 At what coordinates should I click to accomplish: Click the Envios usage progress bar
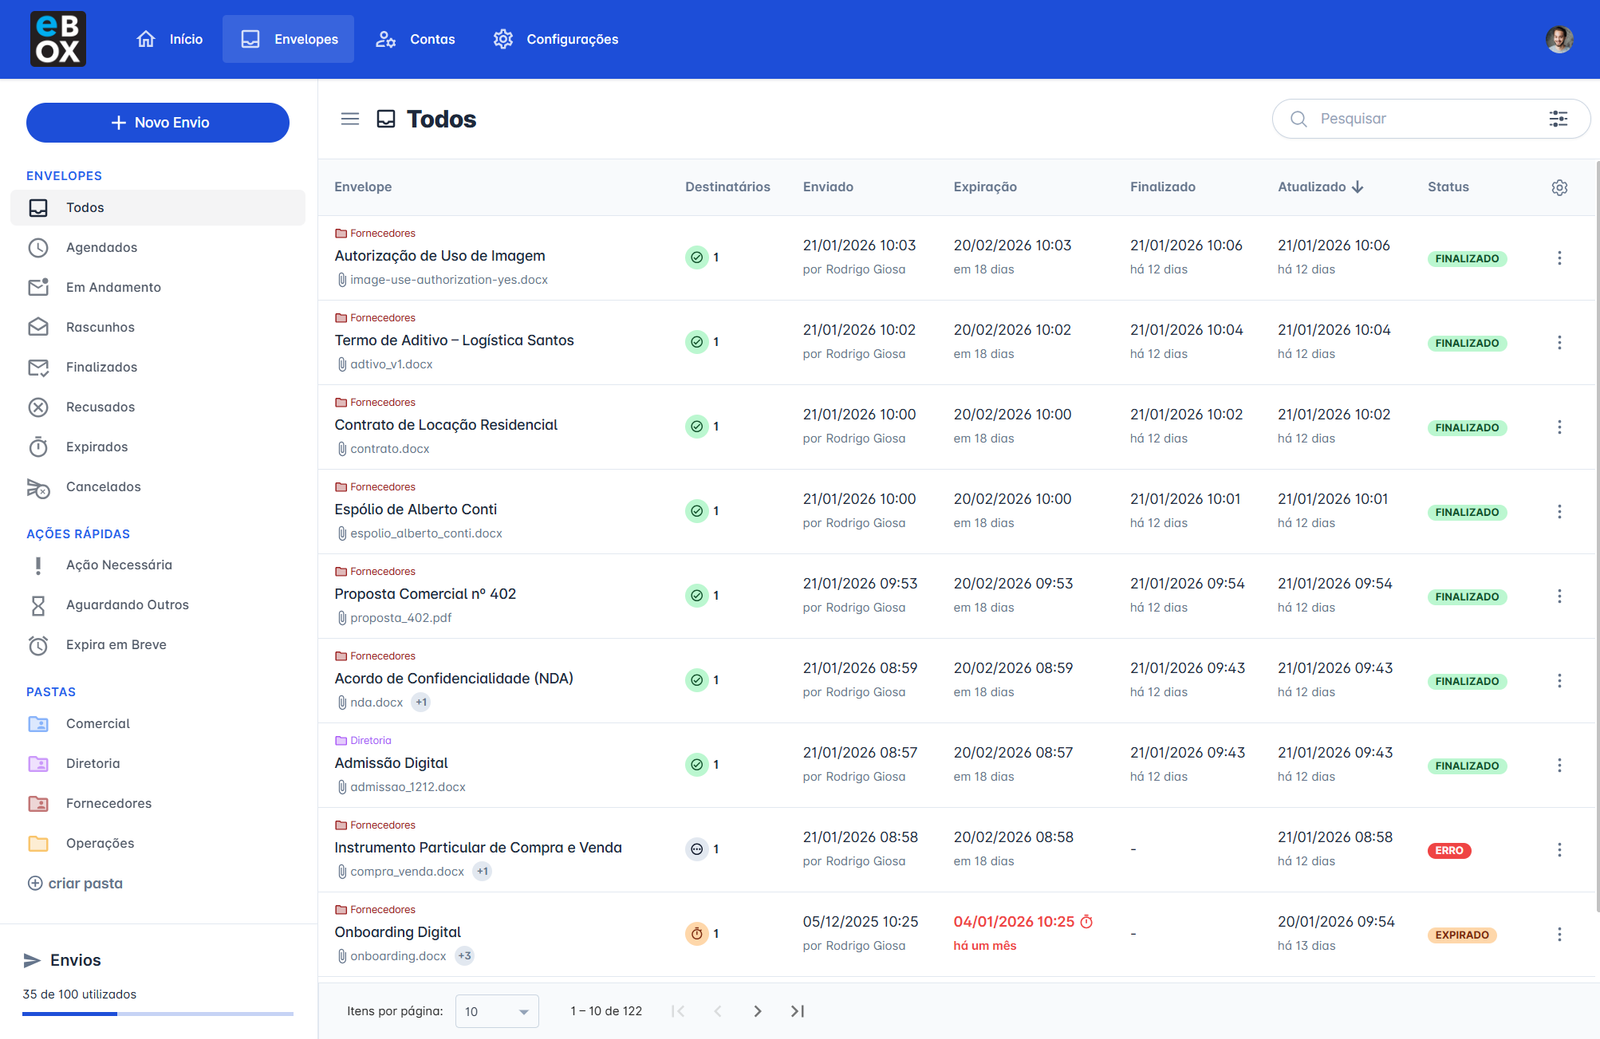[x=158, y=1014]
